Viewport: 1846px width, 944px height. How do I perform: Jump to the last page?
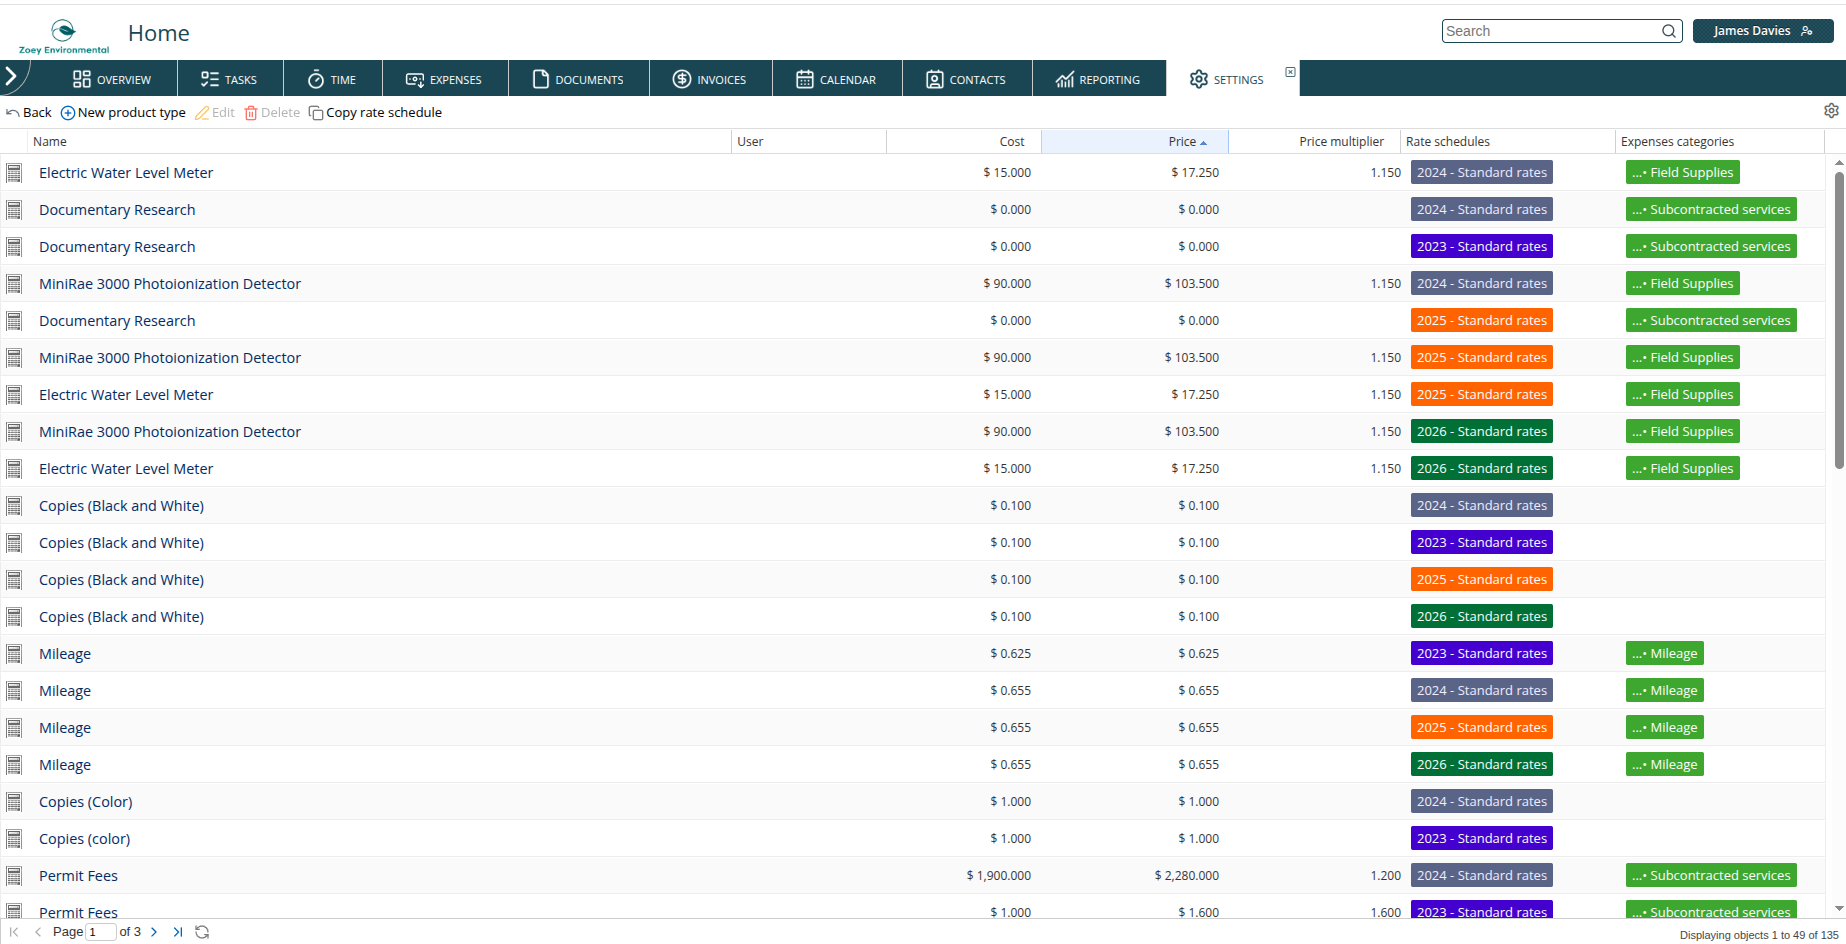177,932
